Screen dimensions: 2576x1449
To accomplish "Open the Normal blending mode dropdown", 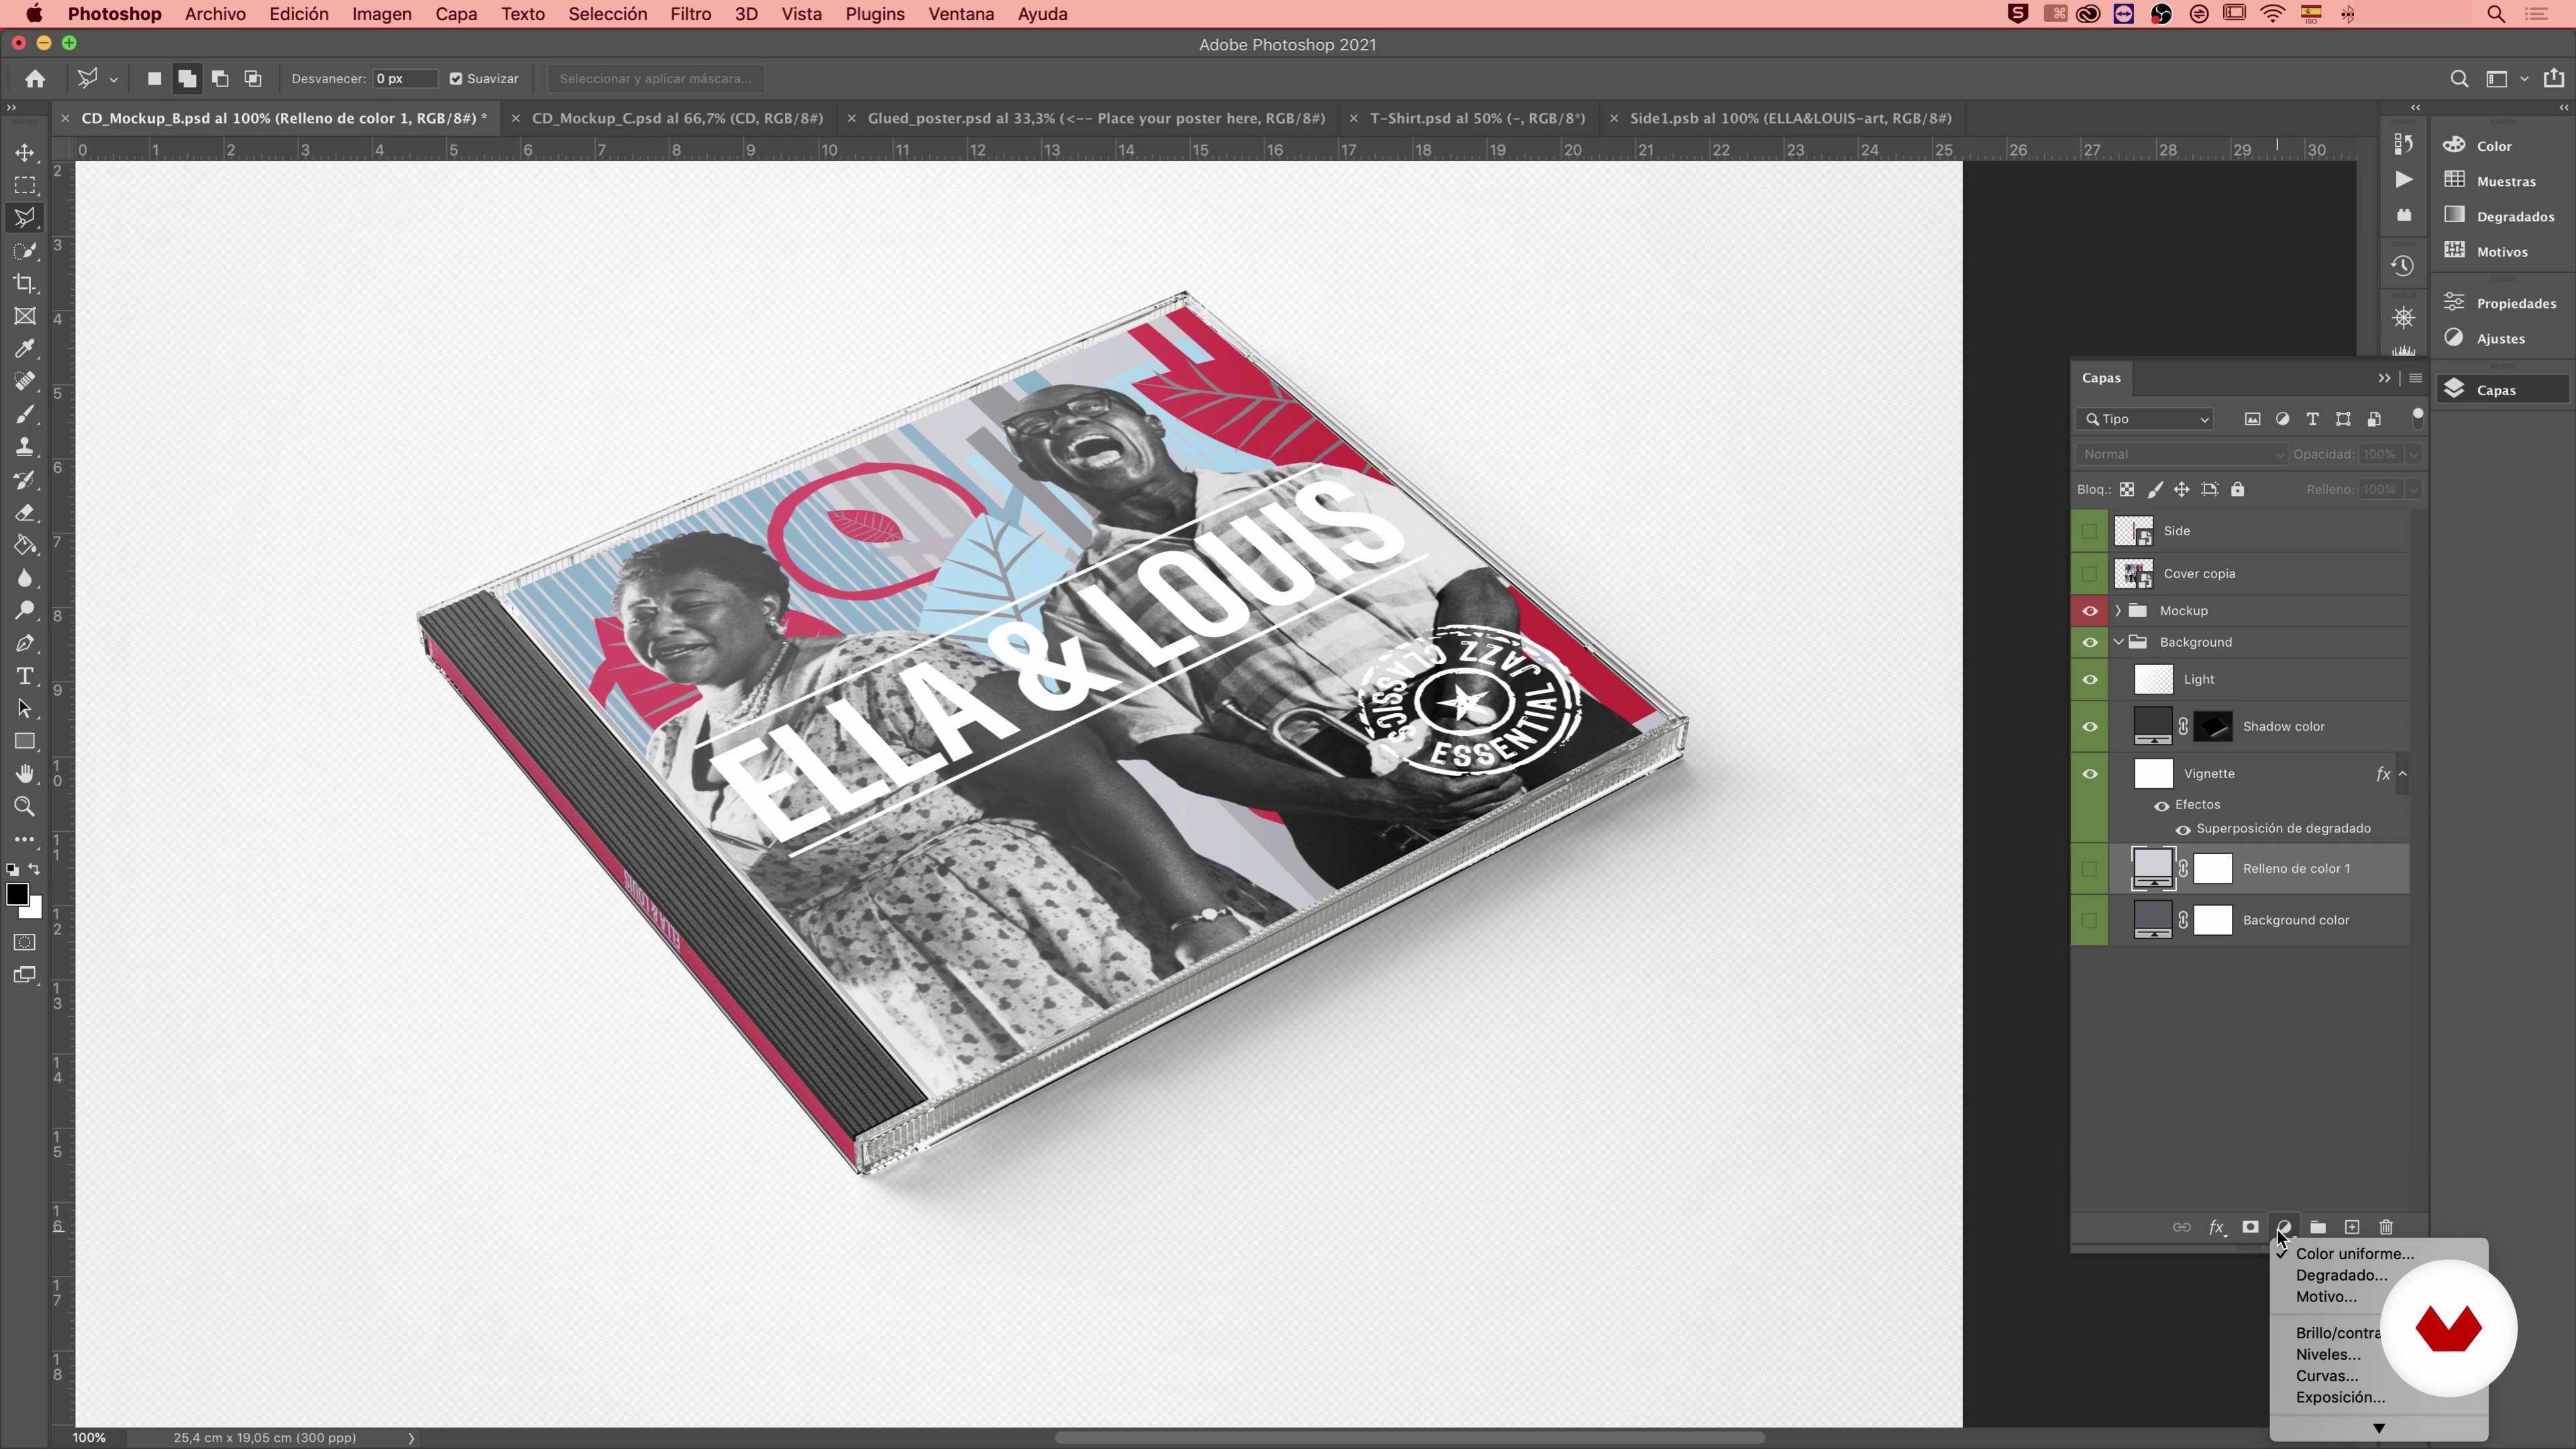I will [x=2181, y=454].
